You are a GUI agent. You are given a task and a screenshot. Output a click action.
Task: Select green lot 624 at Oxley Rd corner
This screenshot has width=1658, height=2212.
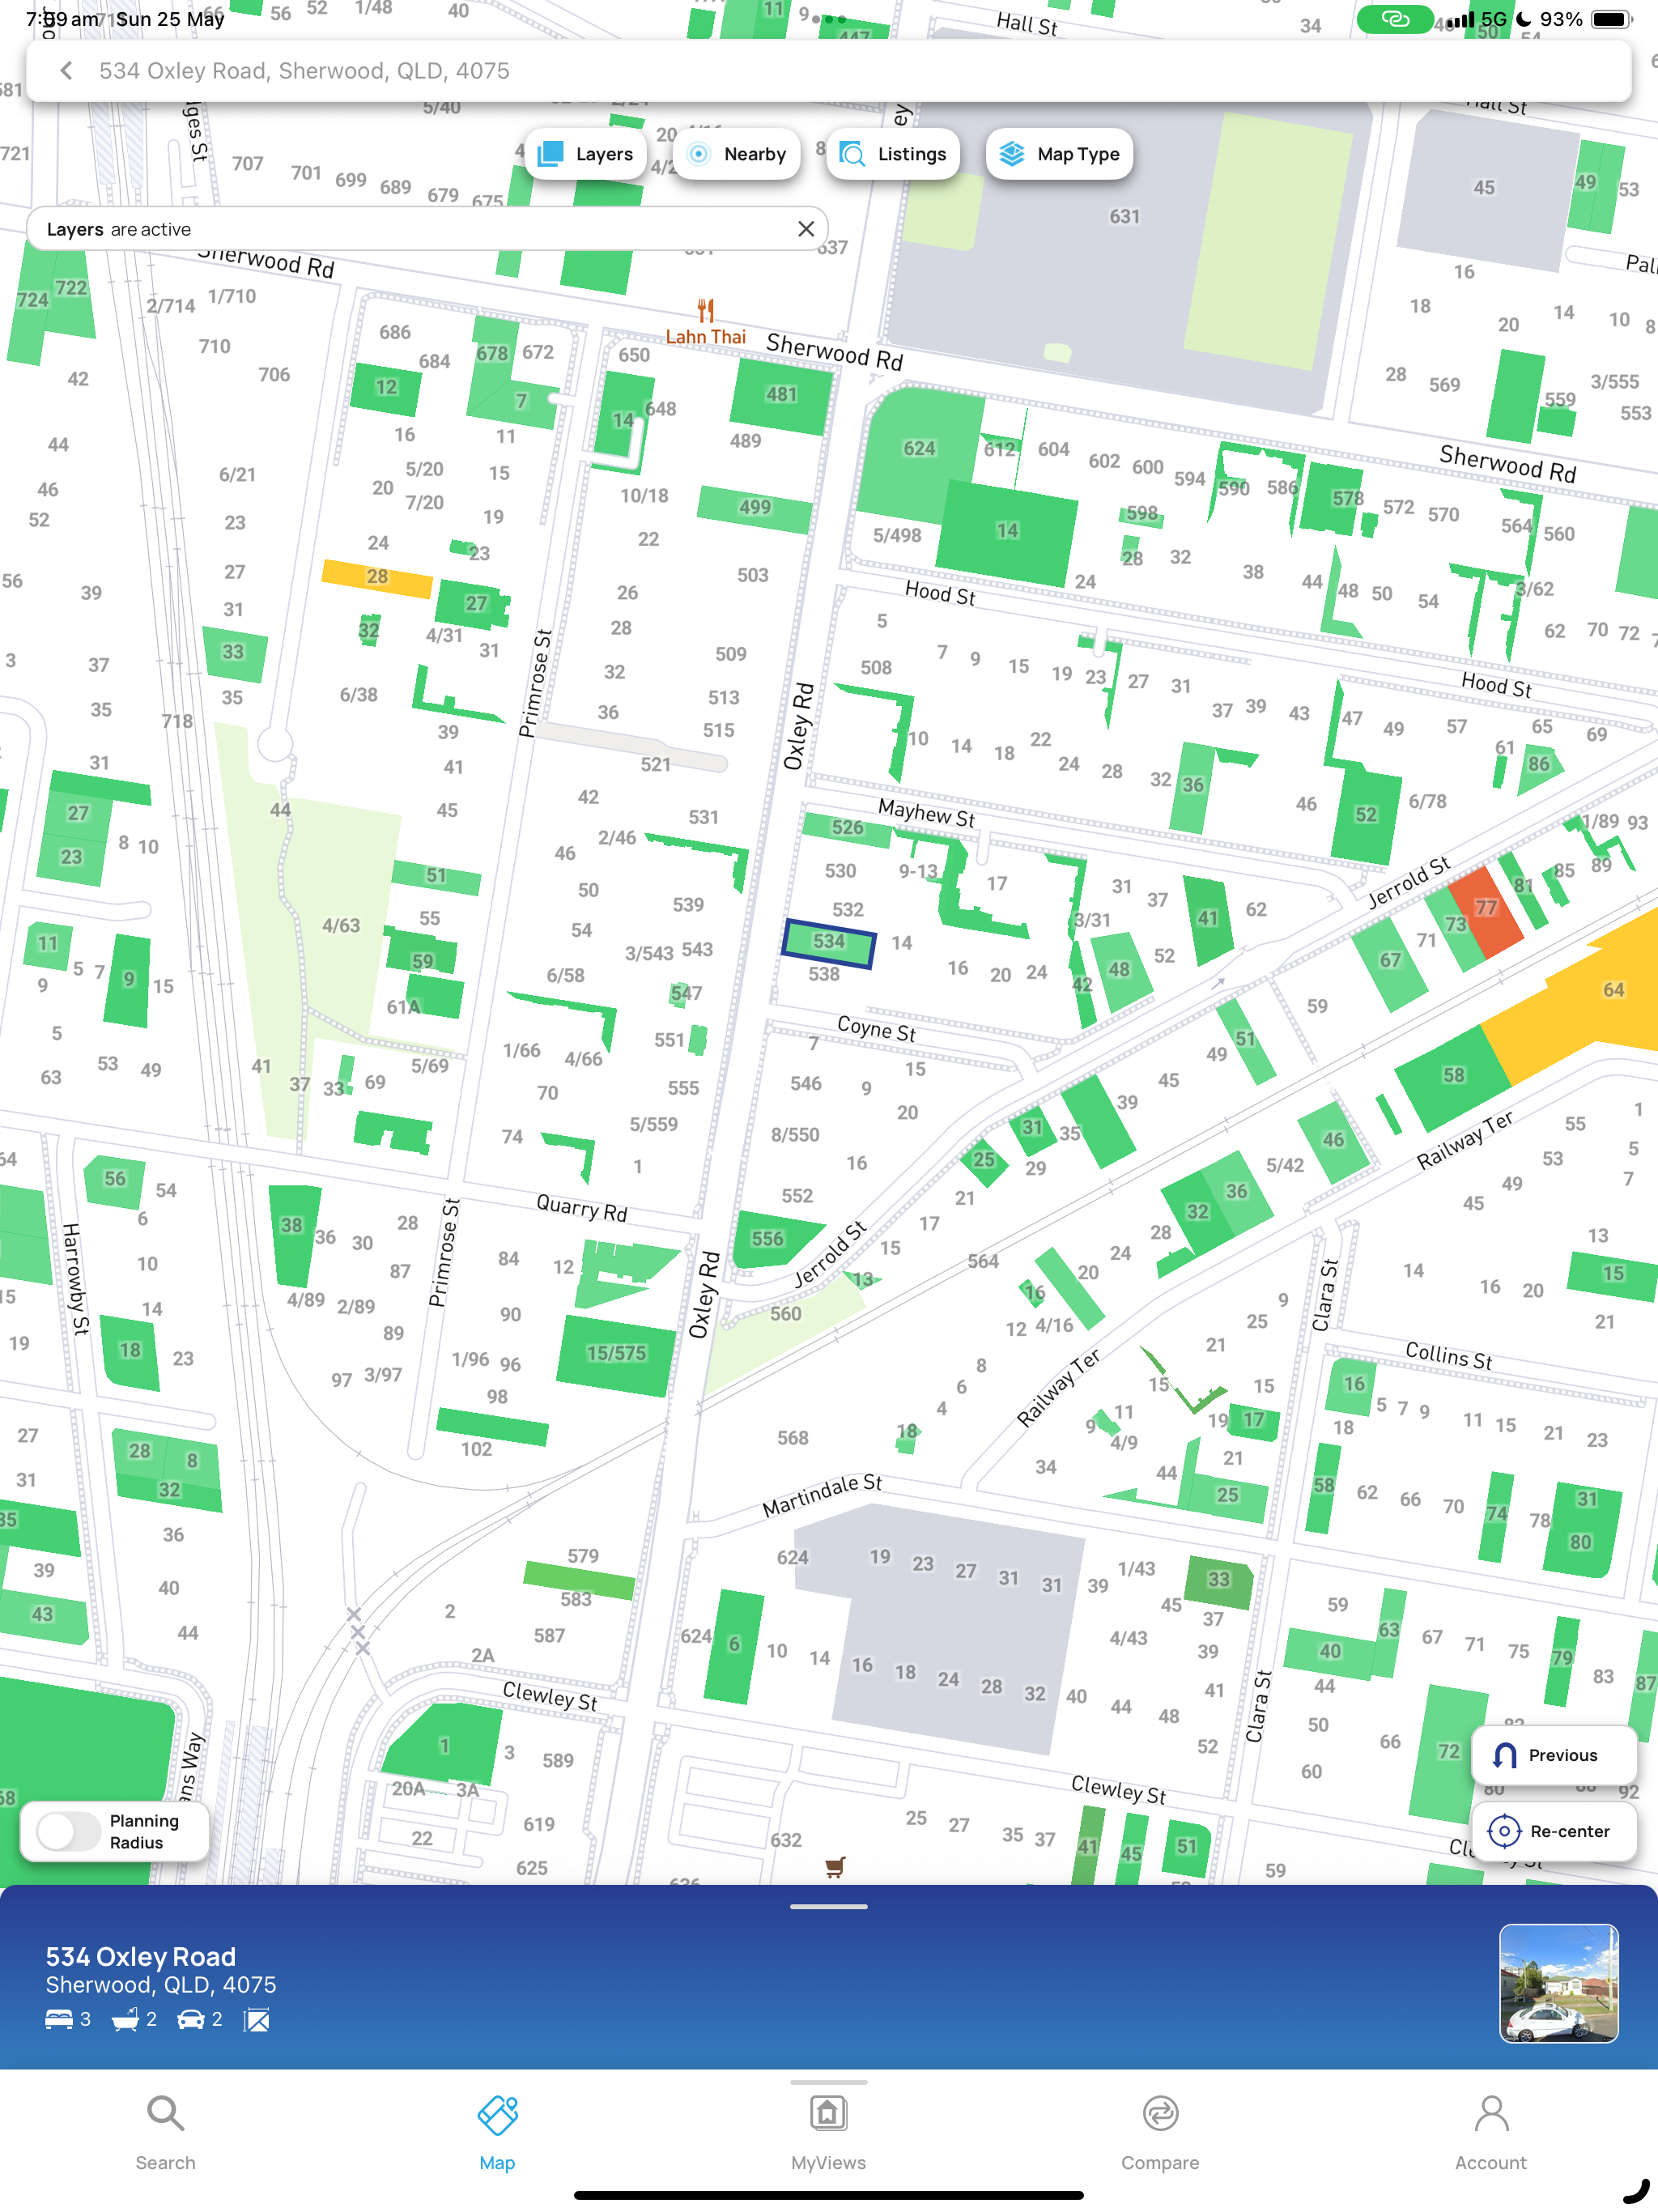click(918, 450)
